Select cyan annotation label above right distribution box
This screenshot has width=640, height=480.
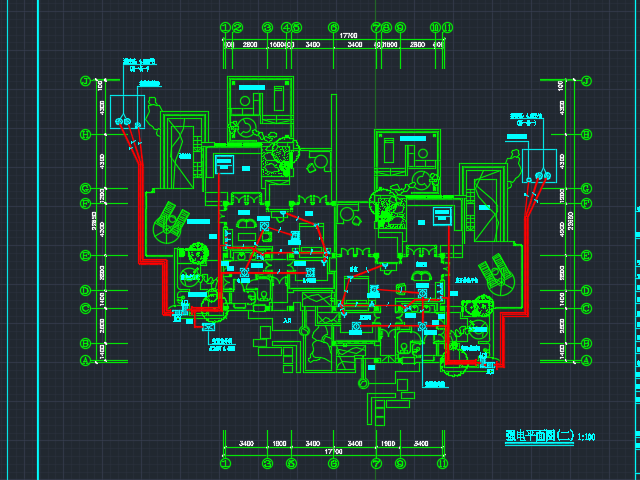(525, 119)
